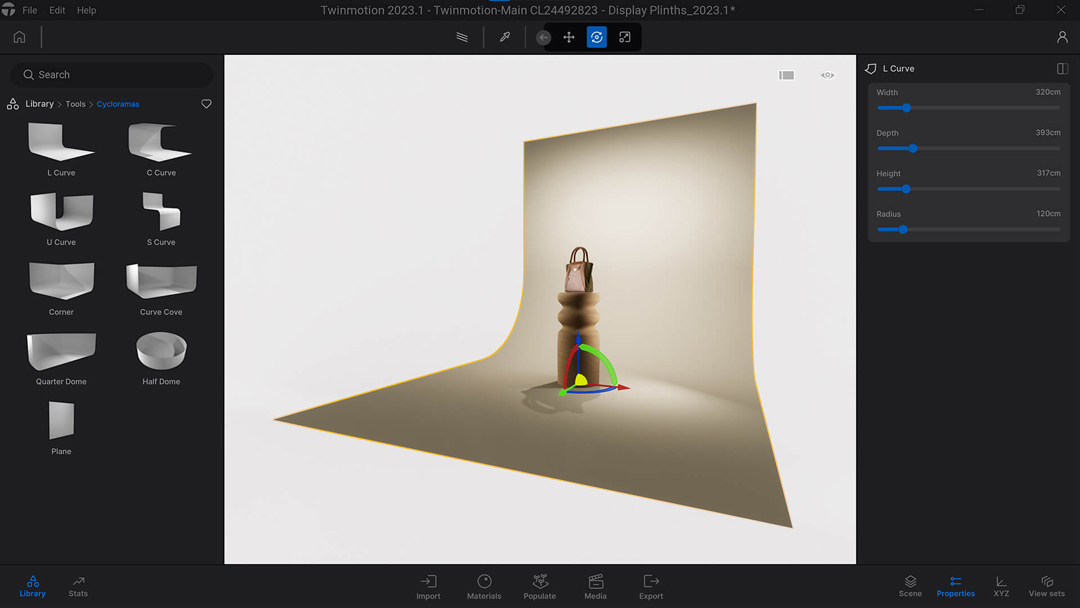This screenshot has height=608, width=1080.
Task: Toggle favorites heart in Library
Action: pos(207,104)
